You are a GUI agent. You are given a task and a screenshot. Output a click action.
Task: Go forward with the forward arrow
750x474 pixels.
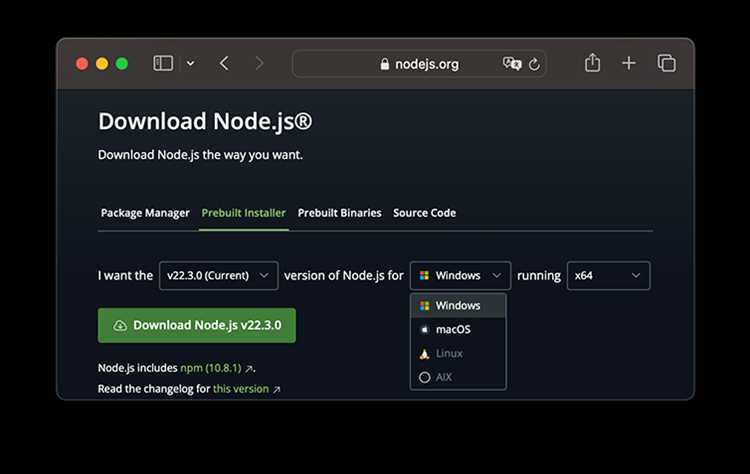pos(259,63)
